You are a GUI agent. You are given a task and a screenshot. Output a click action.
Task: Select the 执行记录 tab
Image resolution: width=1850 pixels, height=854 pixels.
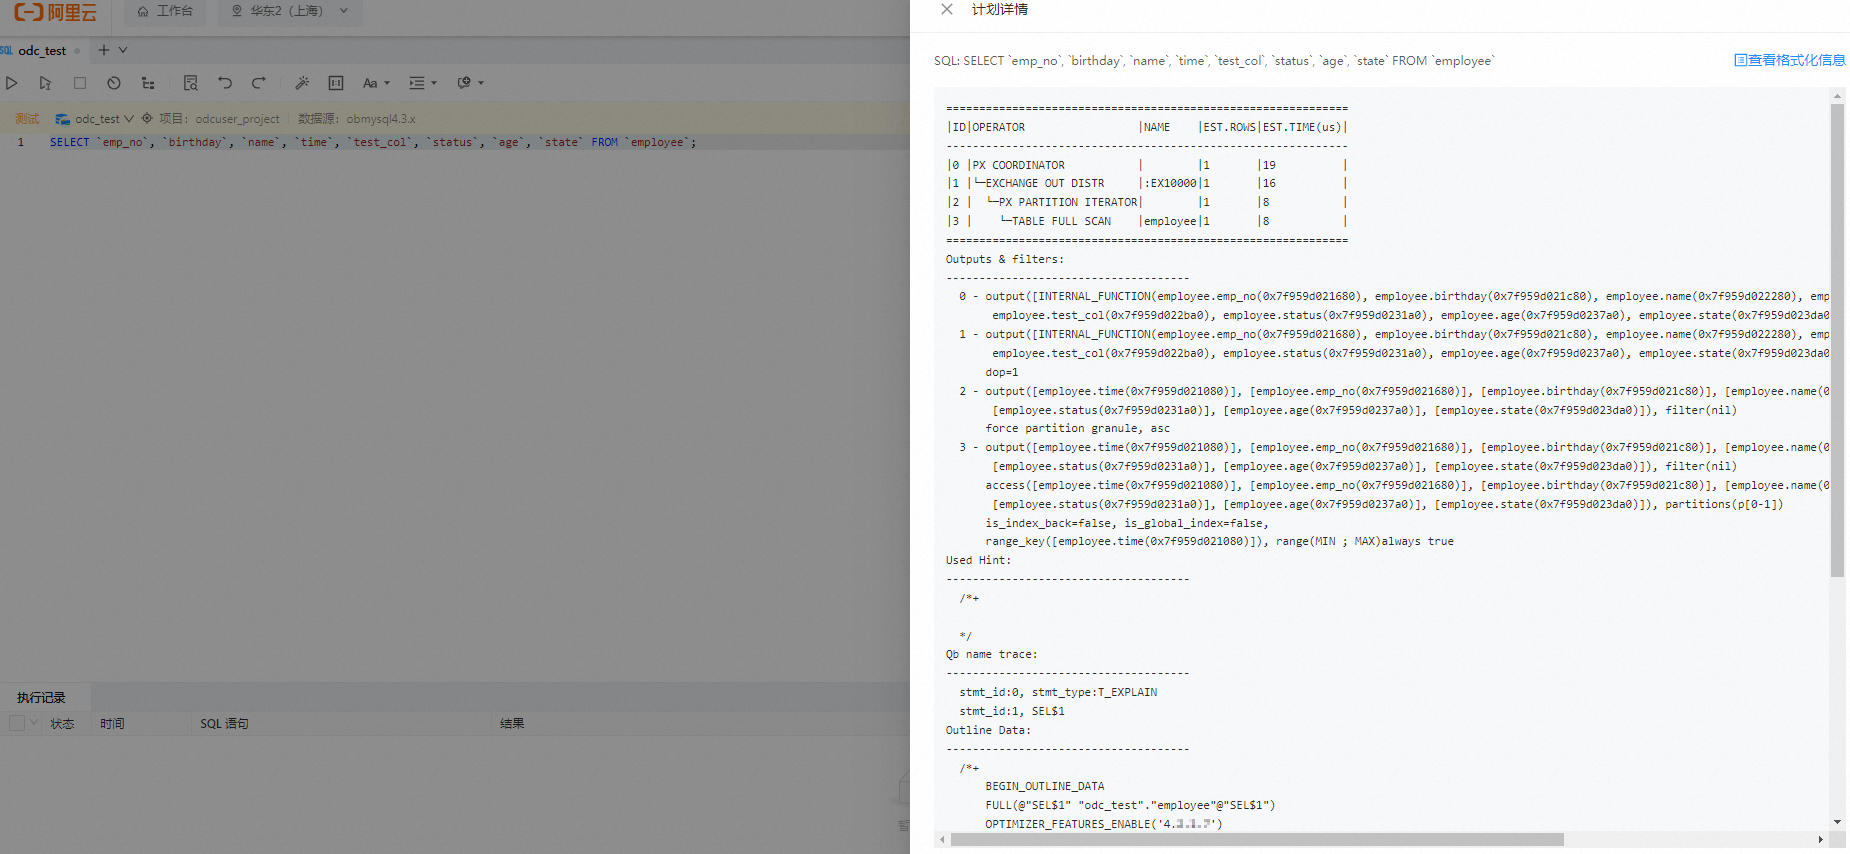[x=41, y=697]
